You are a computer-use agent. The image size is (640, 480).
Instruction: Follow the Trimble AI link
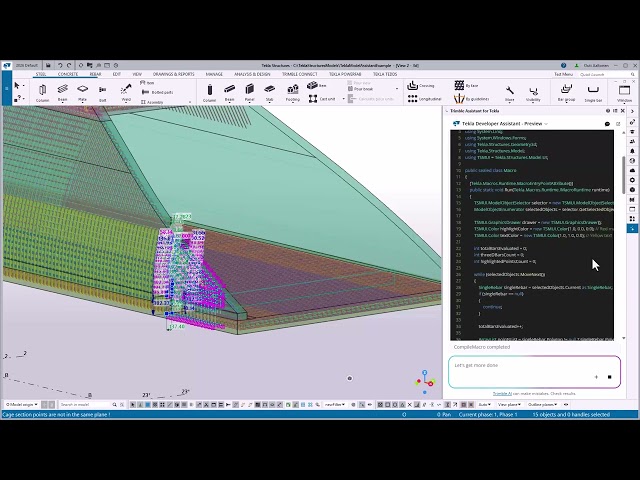point(502,393)
